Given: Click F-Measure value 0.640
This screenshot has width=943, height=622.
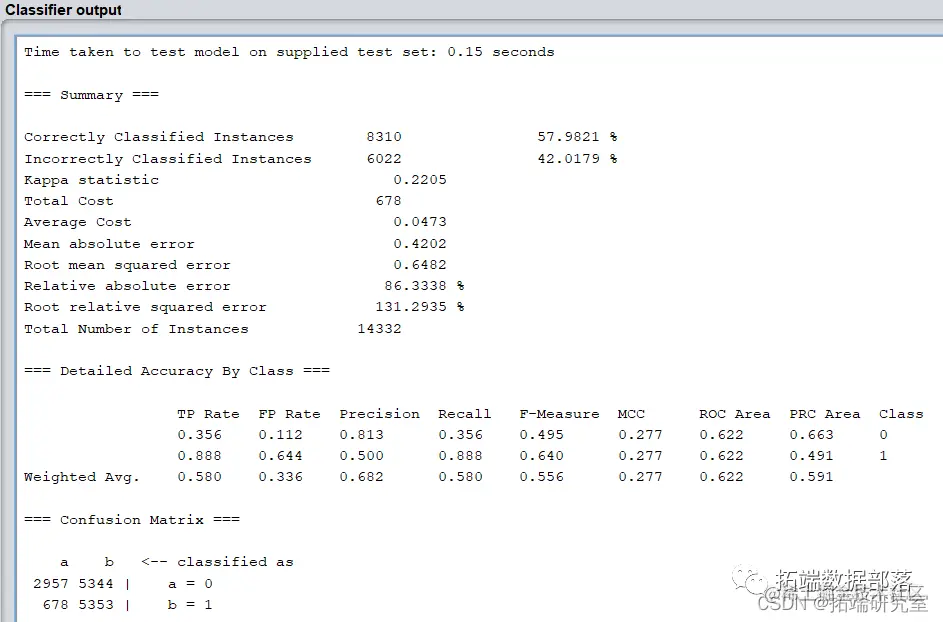Looking at the screenshot, I should click(x=541, y=456).
